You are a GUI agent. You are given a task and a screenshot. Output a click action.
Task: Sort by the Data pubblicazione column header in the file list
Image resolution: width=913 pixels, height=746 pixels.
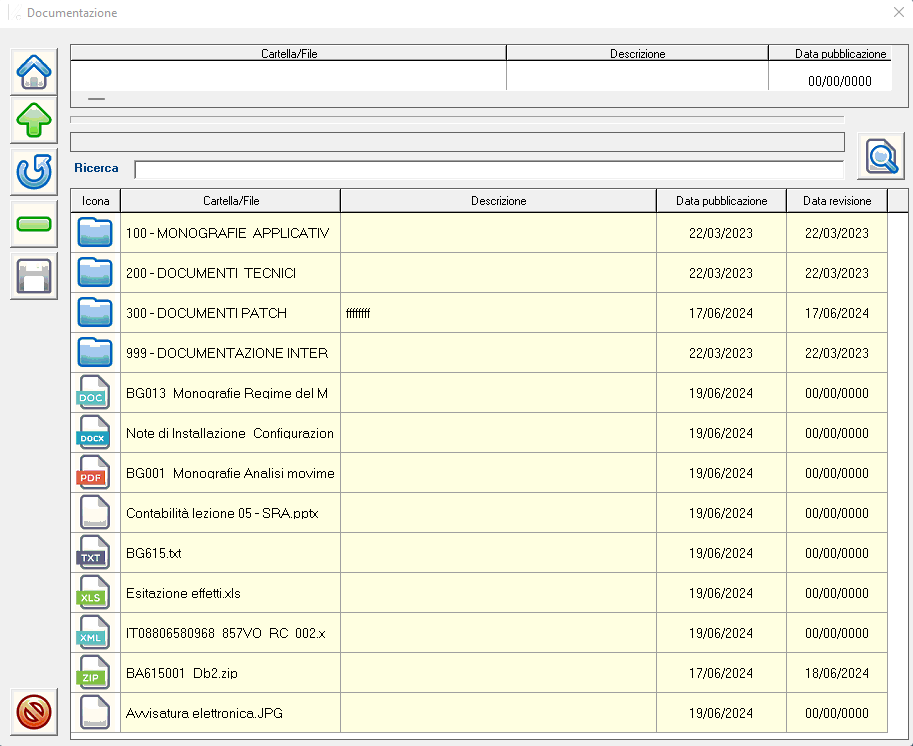coord(721,201)
